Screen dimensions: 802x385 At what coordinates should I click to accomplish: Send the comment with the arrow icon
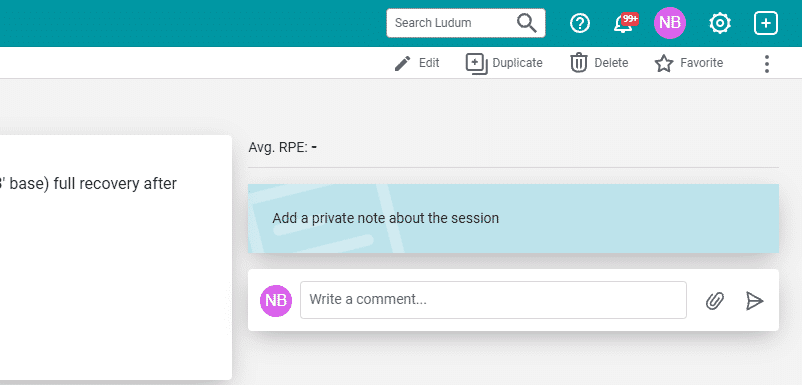coord(754,301)
